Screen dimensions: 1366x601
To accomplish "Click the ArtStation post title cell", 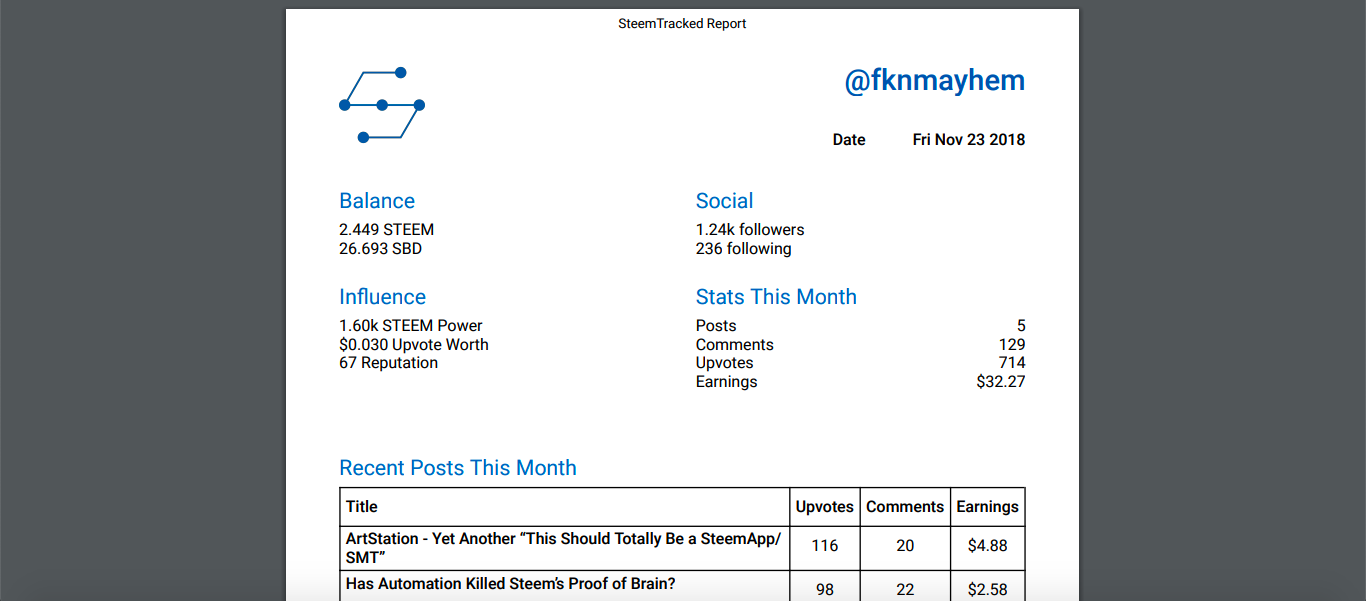I will [565, 548].
